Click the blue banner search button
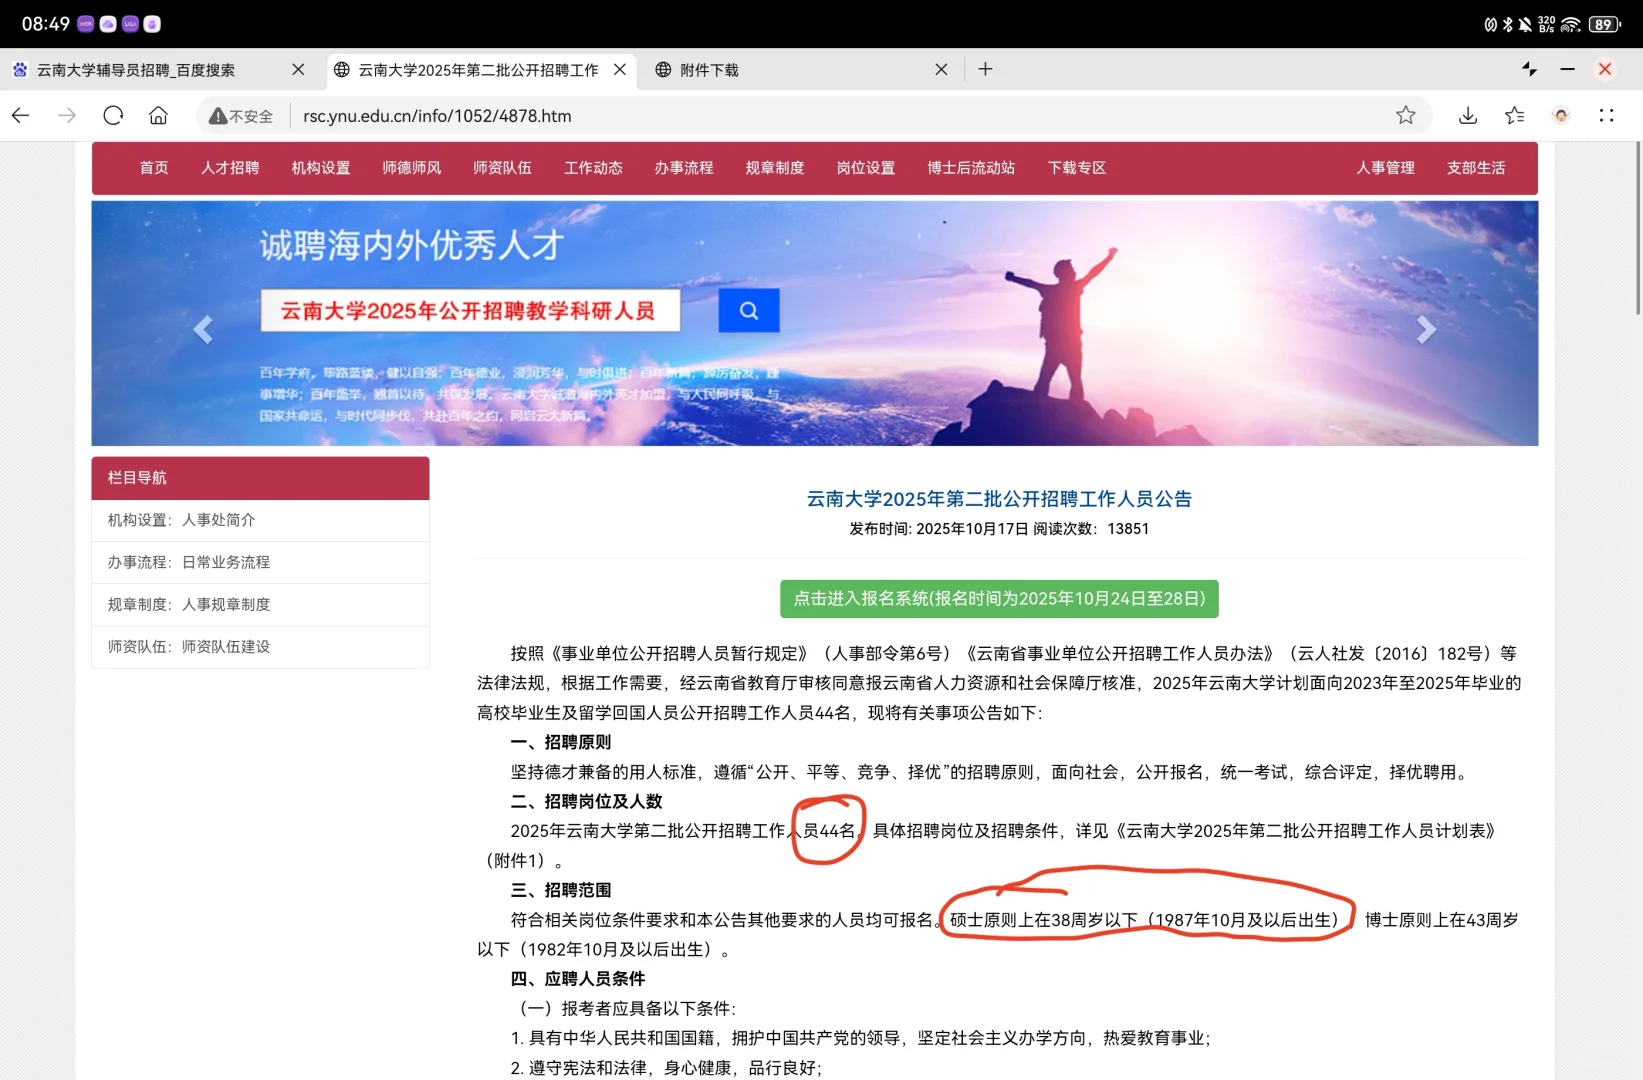This screenshot has height=1080, width=1643. pyautogui.click(x=749, y=310)
